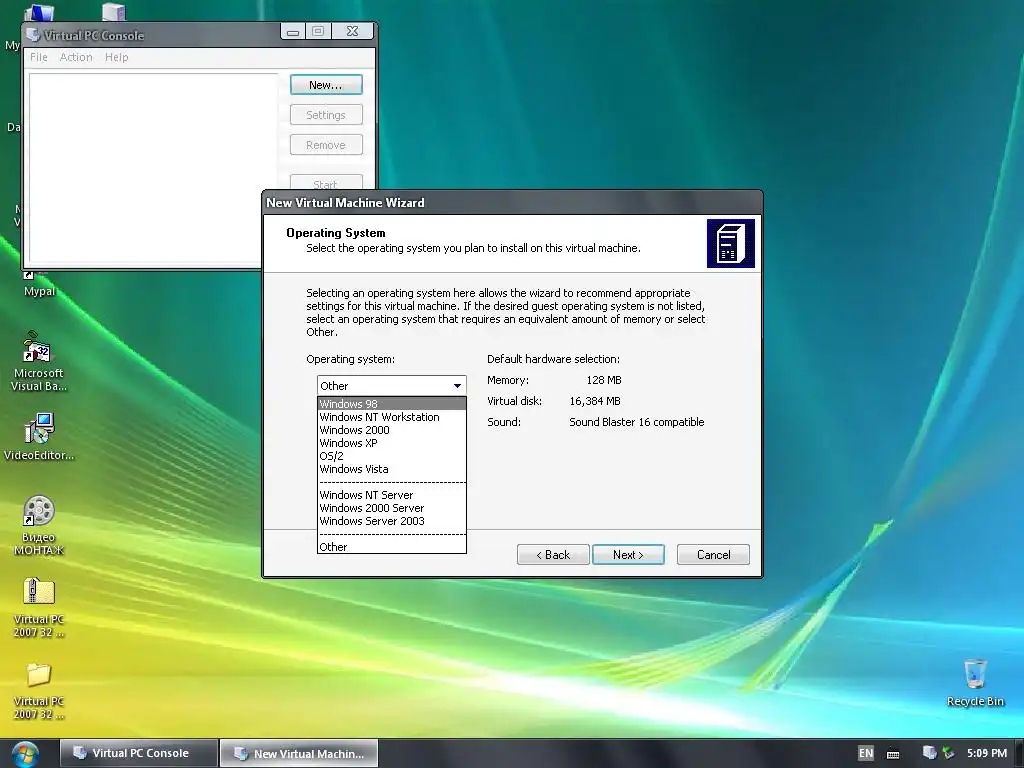This screenshot has height=768, width=1024.
Task: Minimize the Virtual PC Console window
Action: click(293, 31)
